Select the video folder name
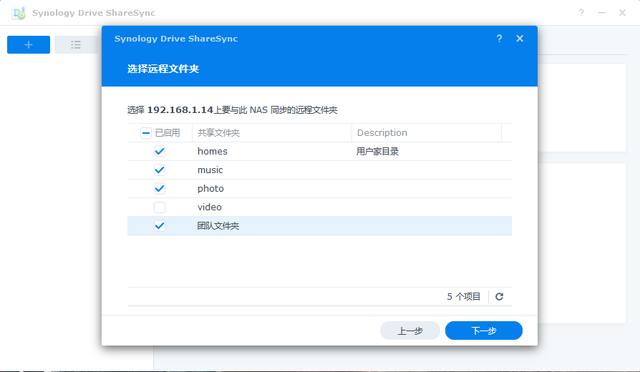Screen dimensions: 640x372 209,207
